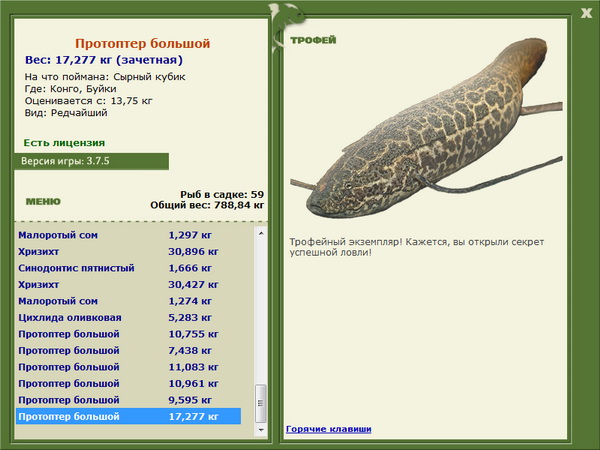Close the window with the X button
Image resolution: width=600 pixels, height=450 pixels.
pos(586,13)
